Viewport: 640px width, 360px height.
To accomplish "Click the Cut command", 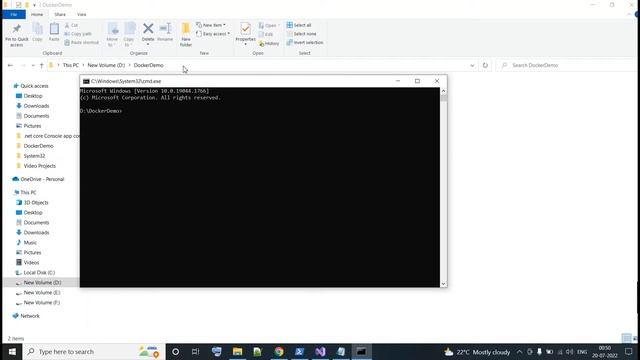I will click(x=71, y=25).
